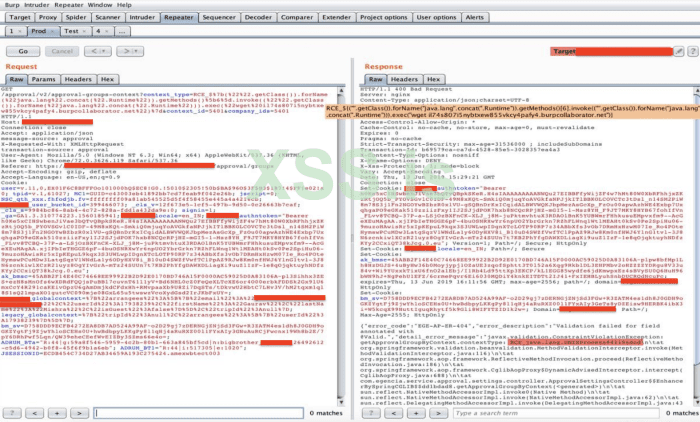Image resolution: width=700 pixels, height=422 pixels.
Task: Jump to previous match in response search
Action: coord(393,413)
